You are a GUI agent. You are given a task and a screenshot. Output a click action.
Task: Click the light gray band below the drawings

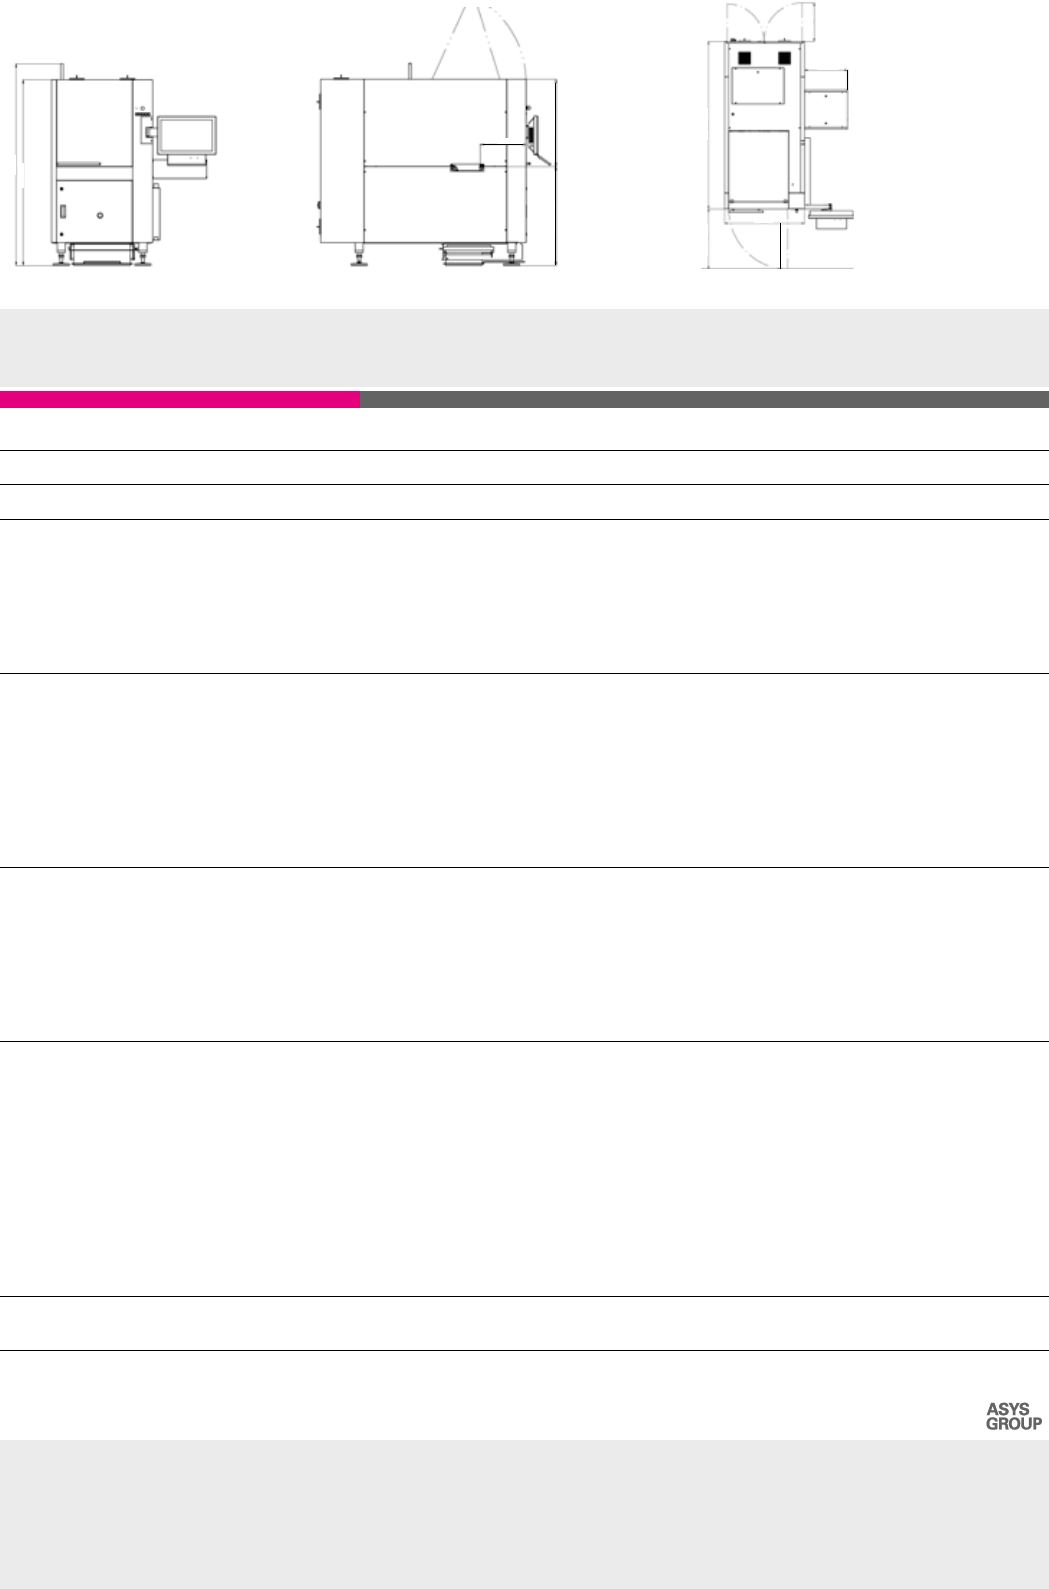point(524,347)
